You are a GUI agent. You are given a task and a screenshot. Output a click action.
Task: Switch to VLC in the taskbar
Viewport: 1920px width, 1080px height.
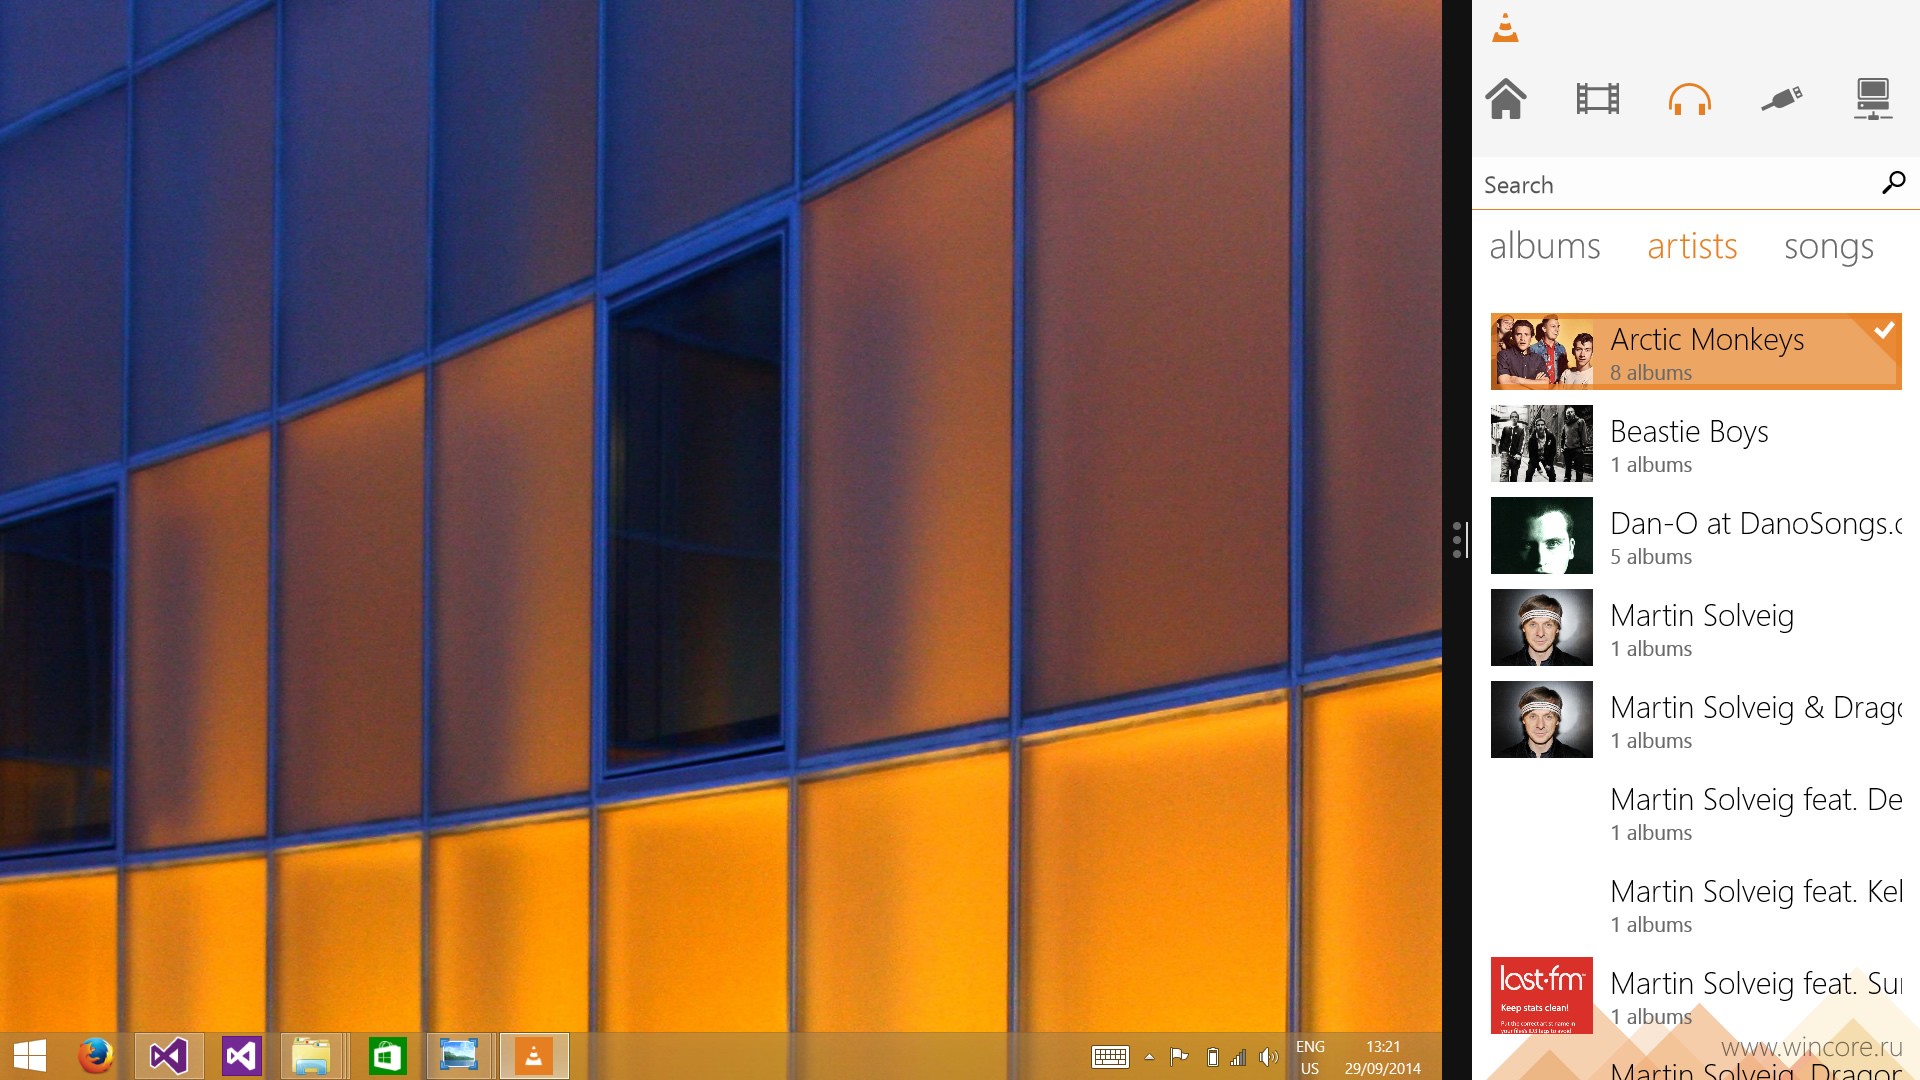pos(534,1056)
